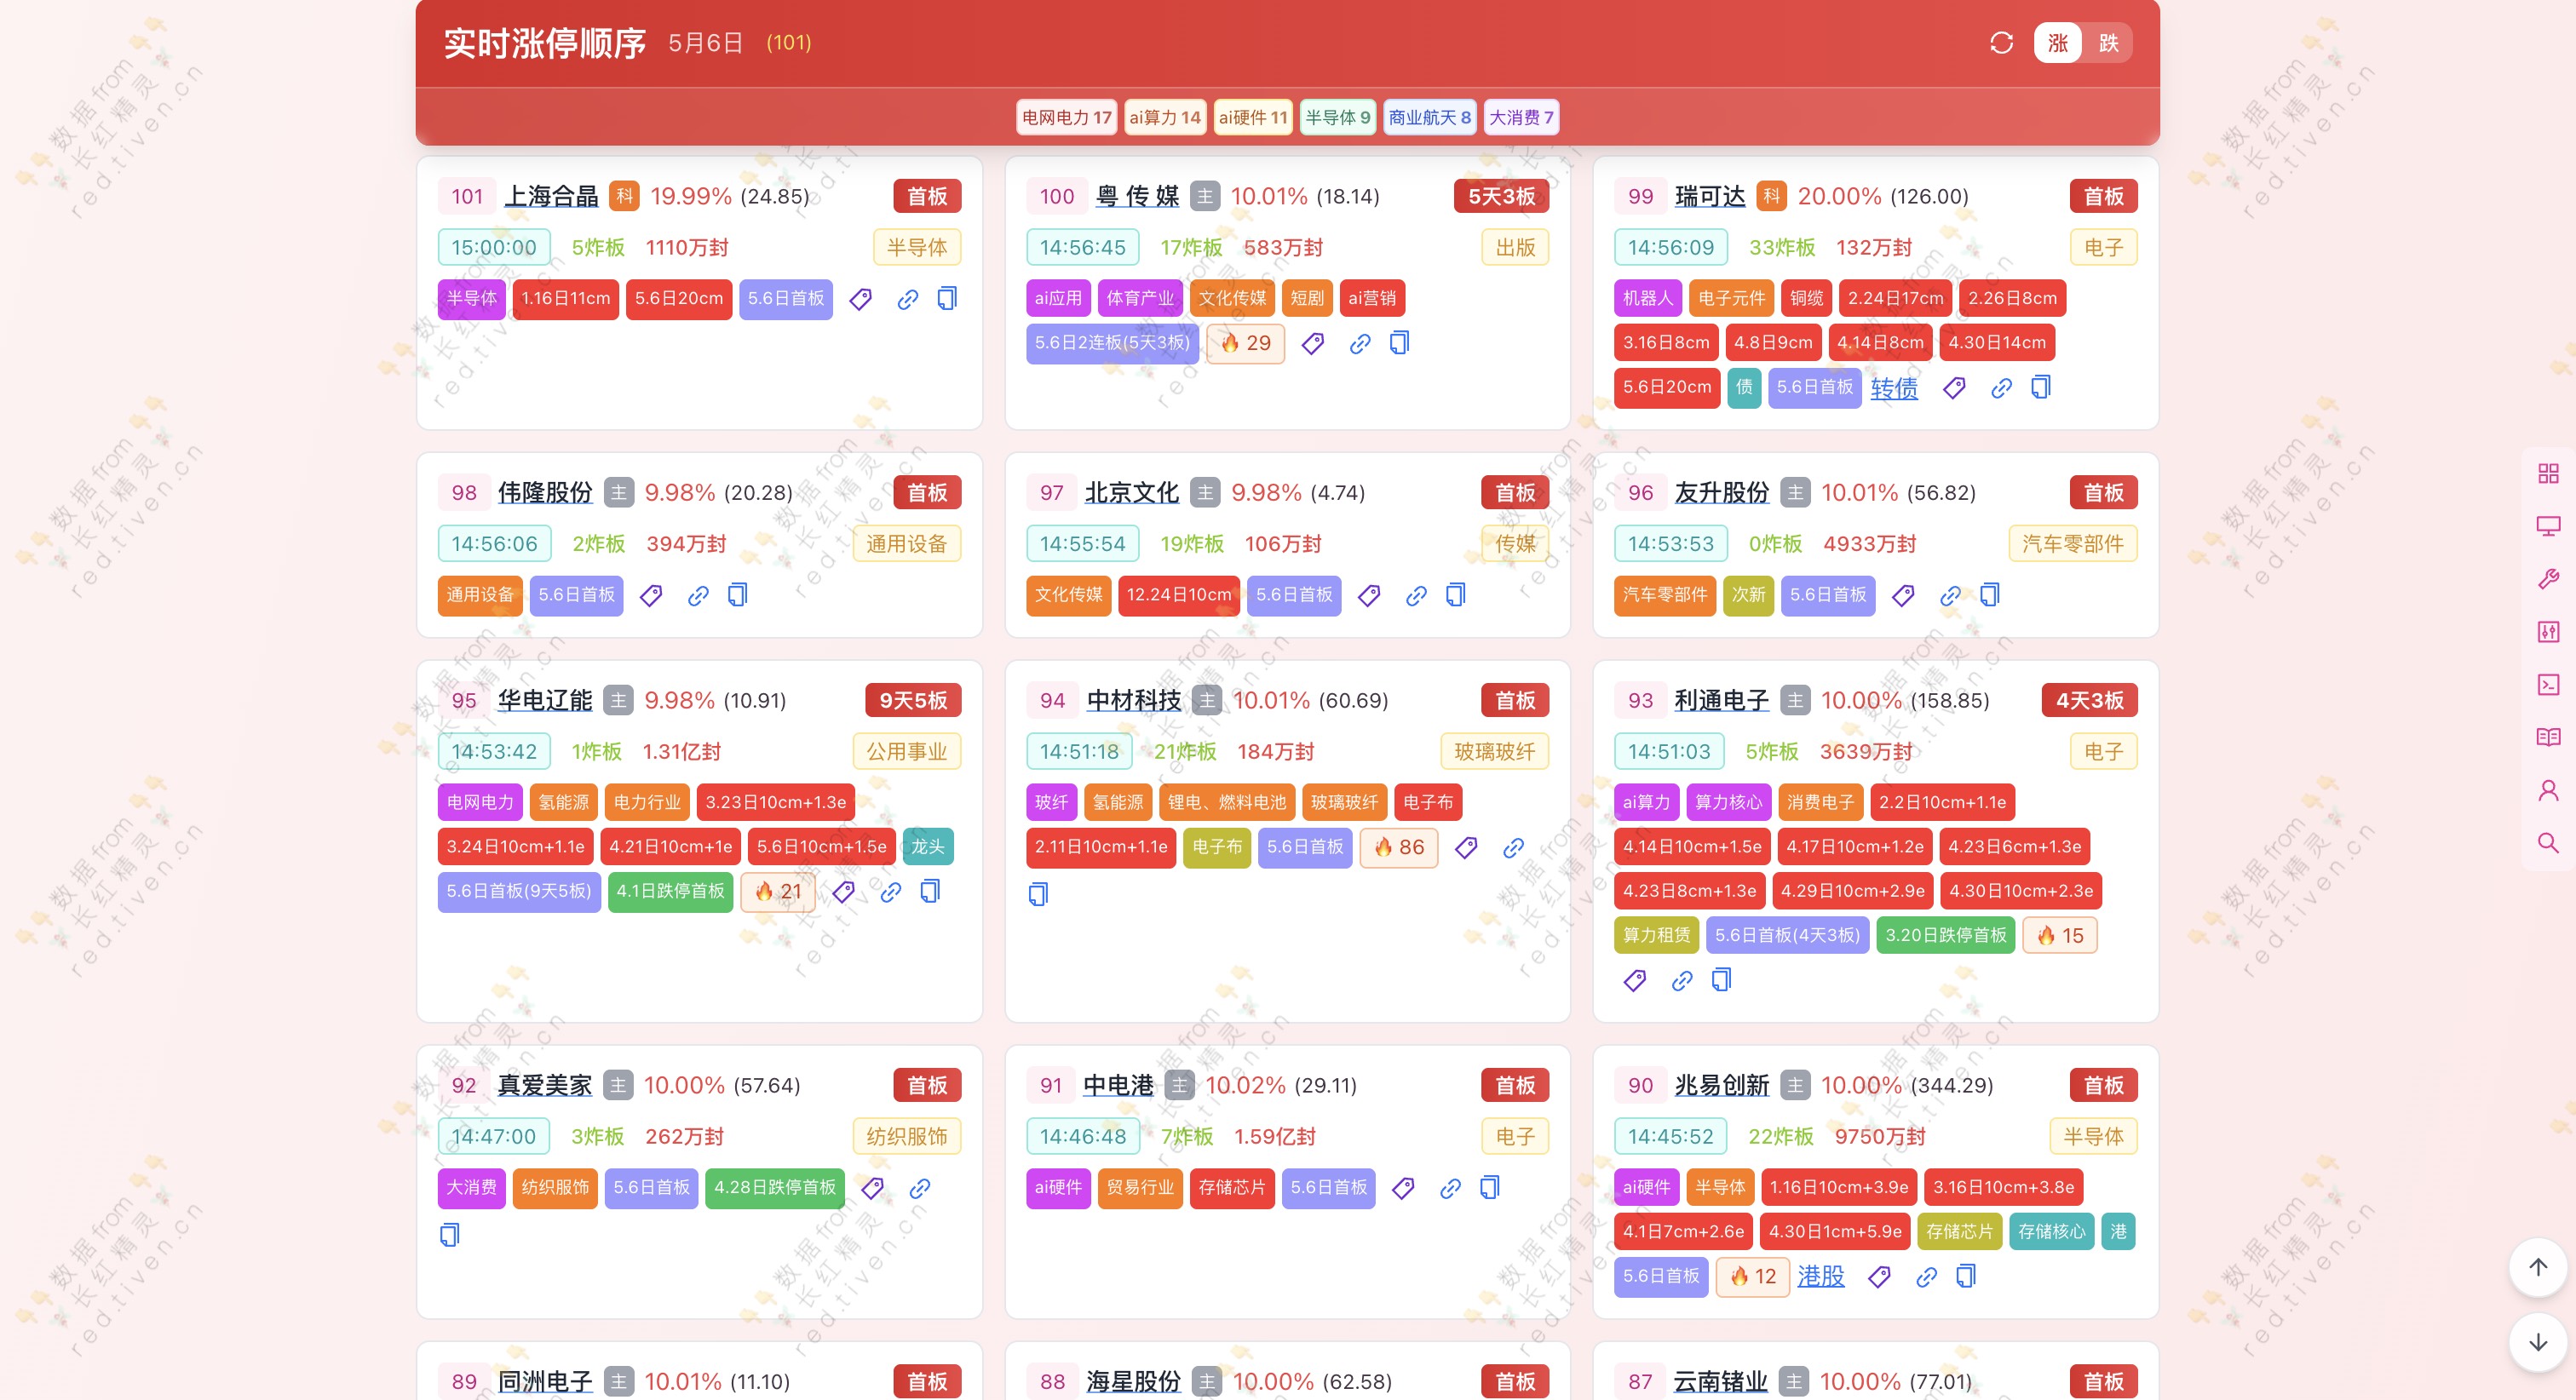Open 利通电子 stock link
The width and height of the screenshot is (2576, 1400).
pyautogui.click(x=1722, y=700)
